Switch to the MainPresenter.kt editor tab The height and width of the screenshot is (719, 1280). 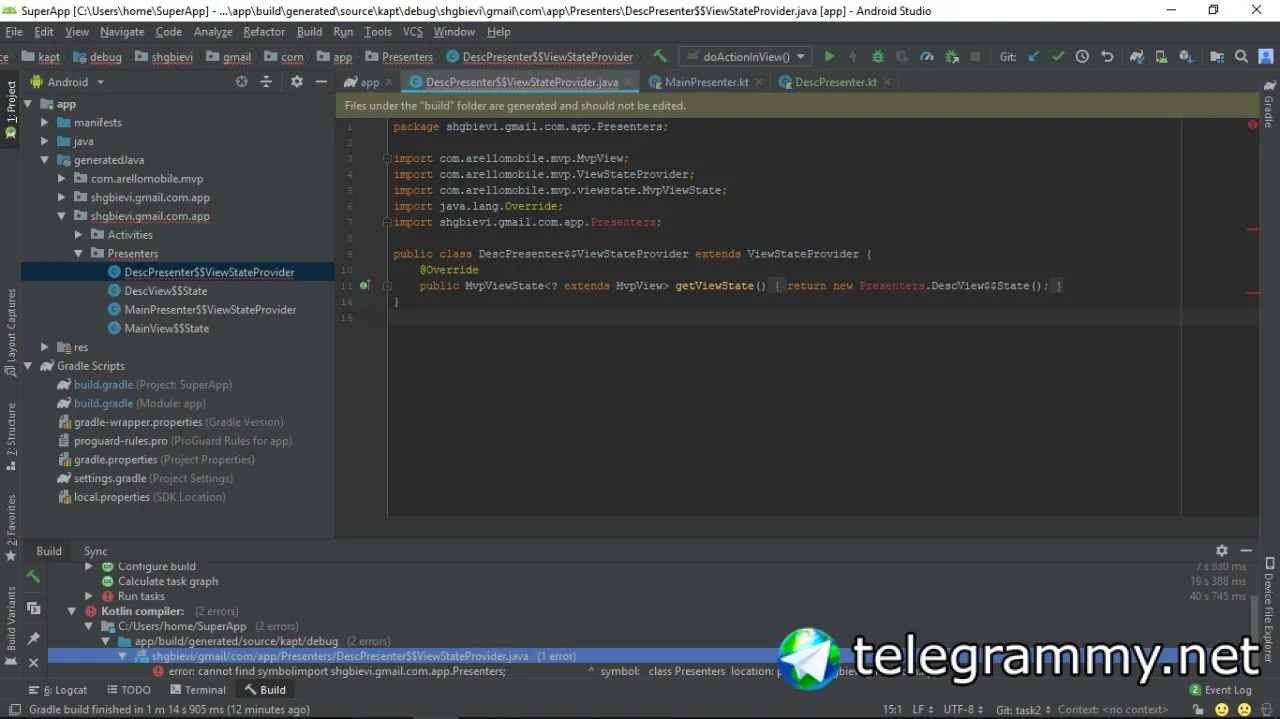point(707,82)
